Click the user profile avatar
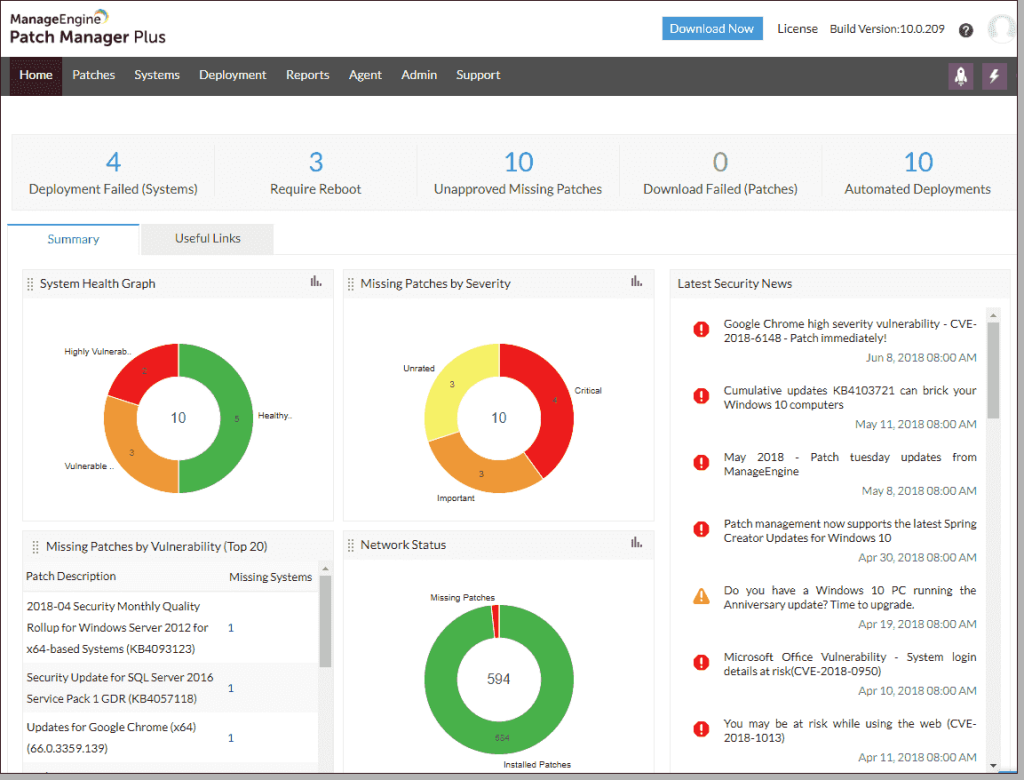The width and height of the screenshot is (1024, 780). (1001, 29)
